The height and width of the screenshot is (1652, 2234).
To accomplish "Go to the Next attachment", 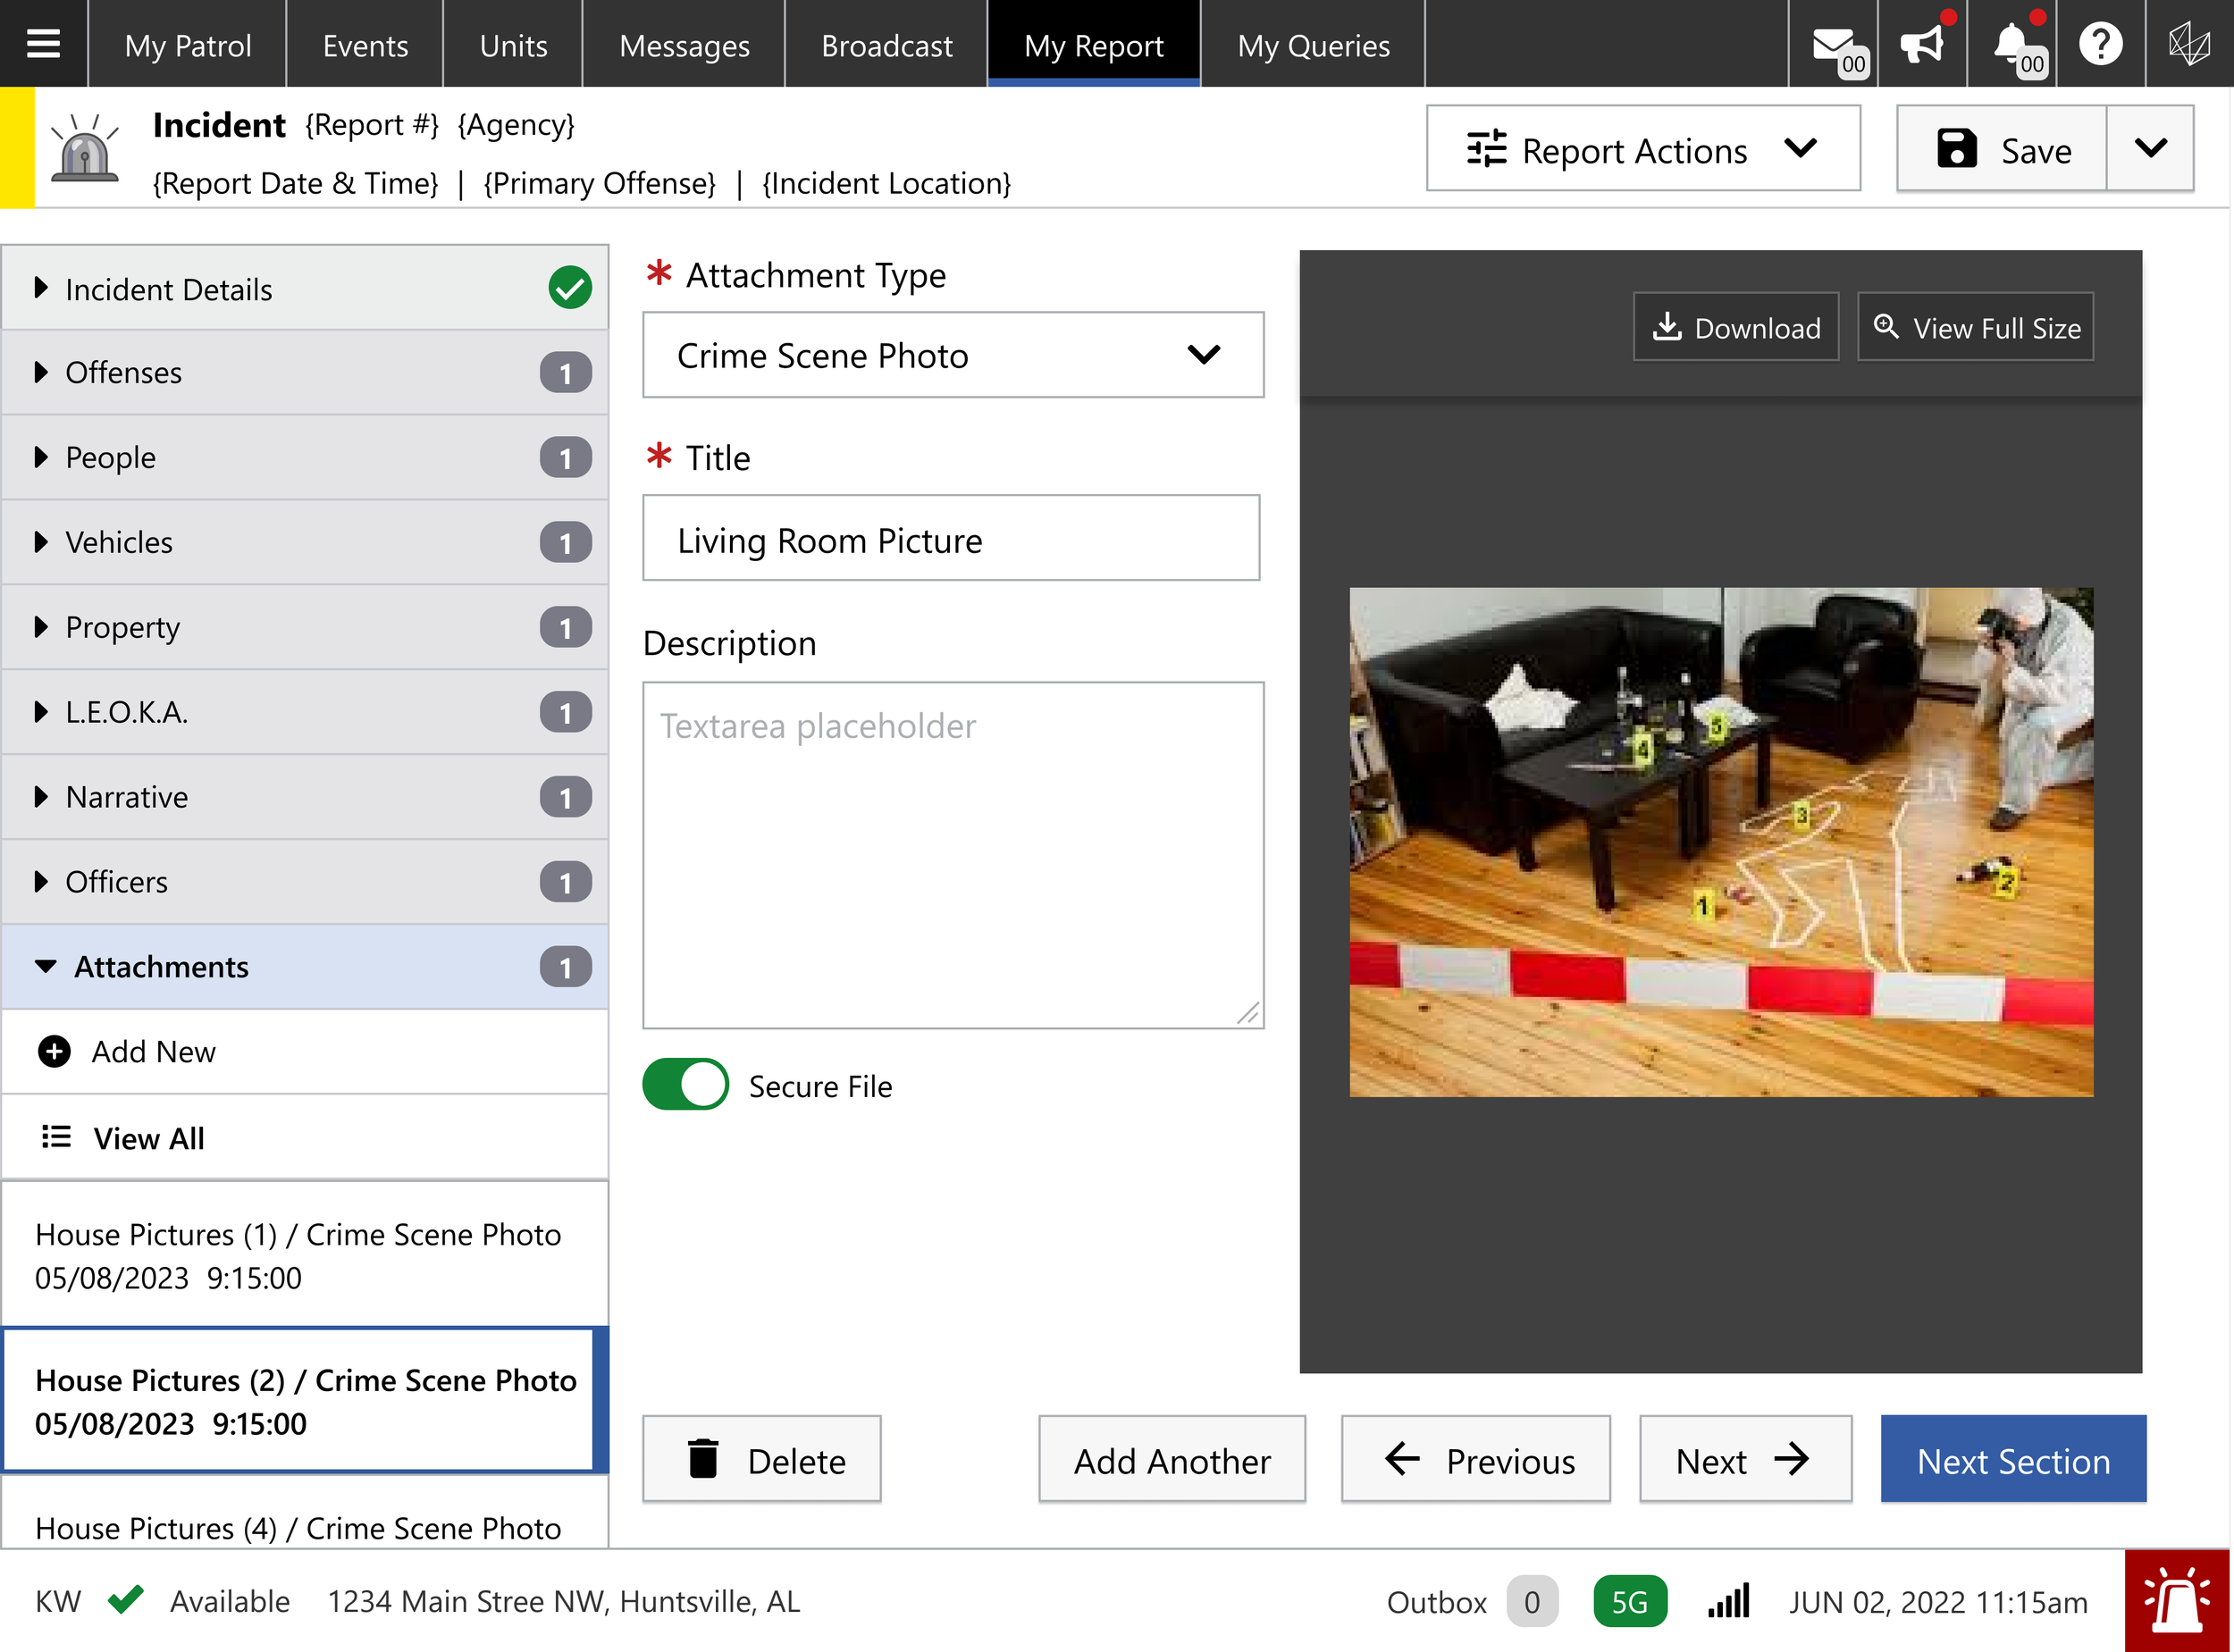I will 1746,1459.
